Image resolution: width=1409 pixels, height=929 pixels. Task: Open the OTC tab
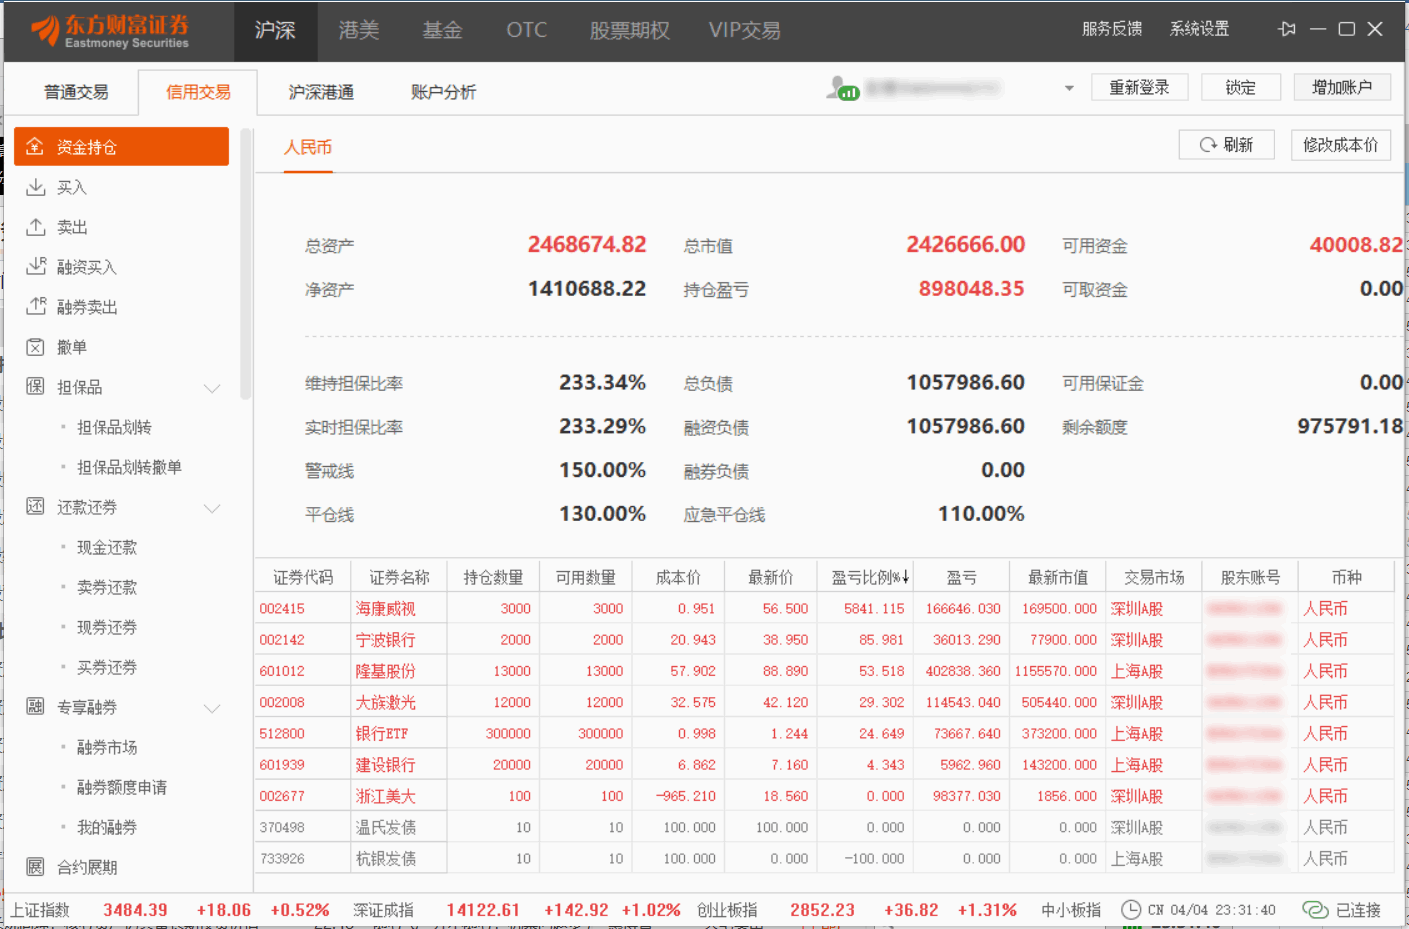pos(527,31)
